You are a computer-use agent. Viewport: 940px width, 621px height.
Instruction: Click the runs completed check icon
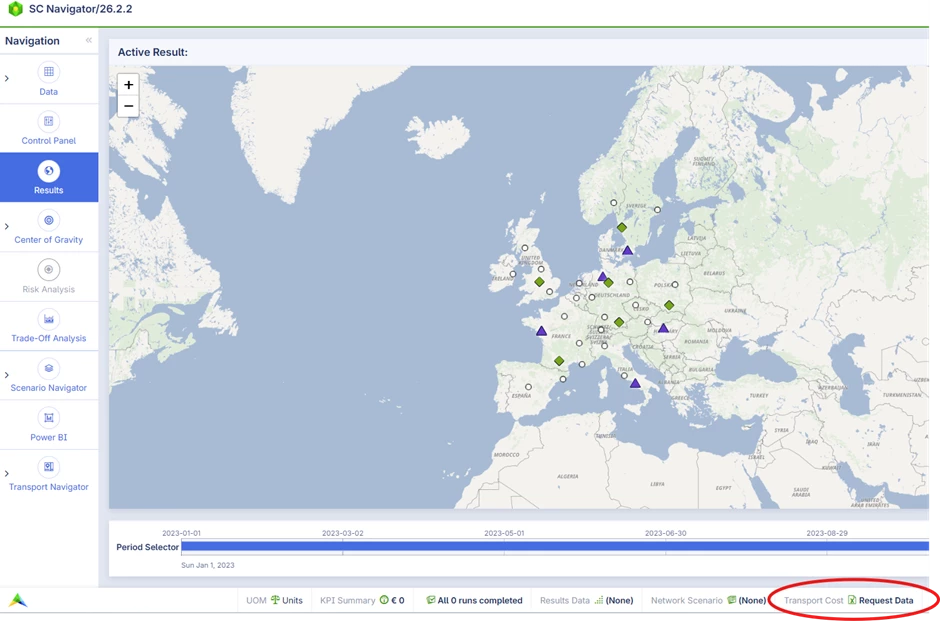click(x=430, y=600)
